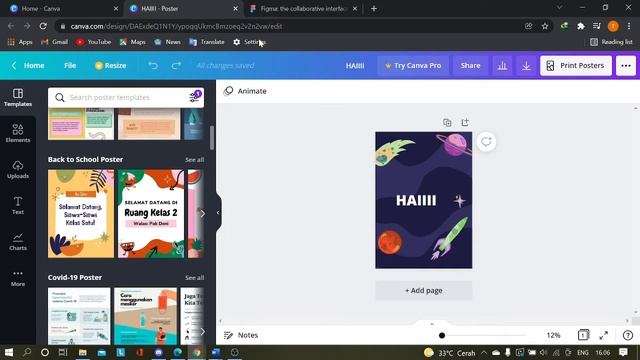The height and width of the screenshot is (360, 640).
Task: Duplicate page using the copy icon above canvas
Action: (447, 122)
